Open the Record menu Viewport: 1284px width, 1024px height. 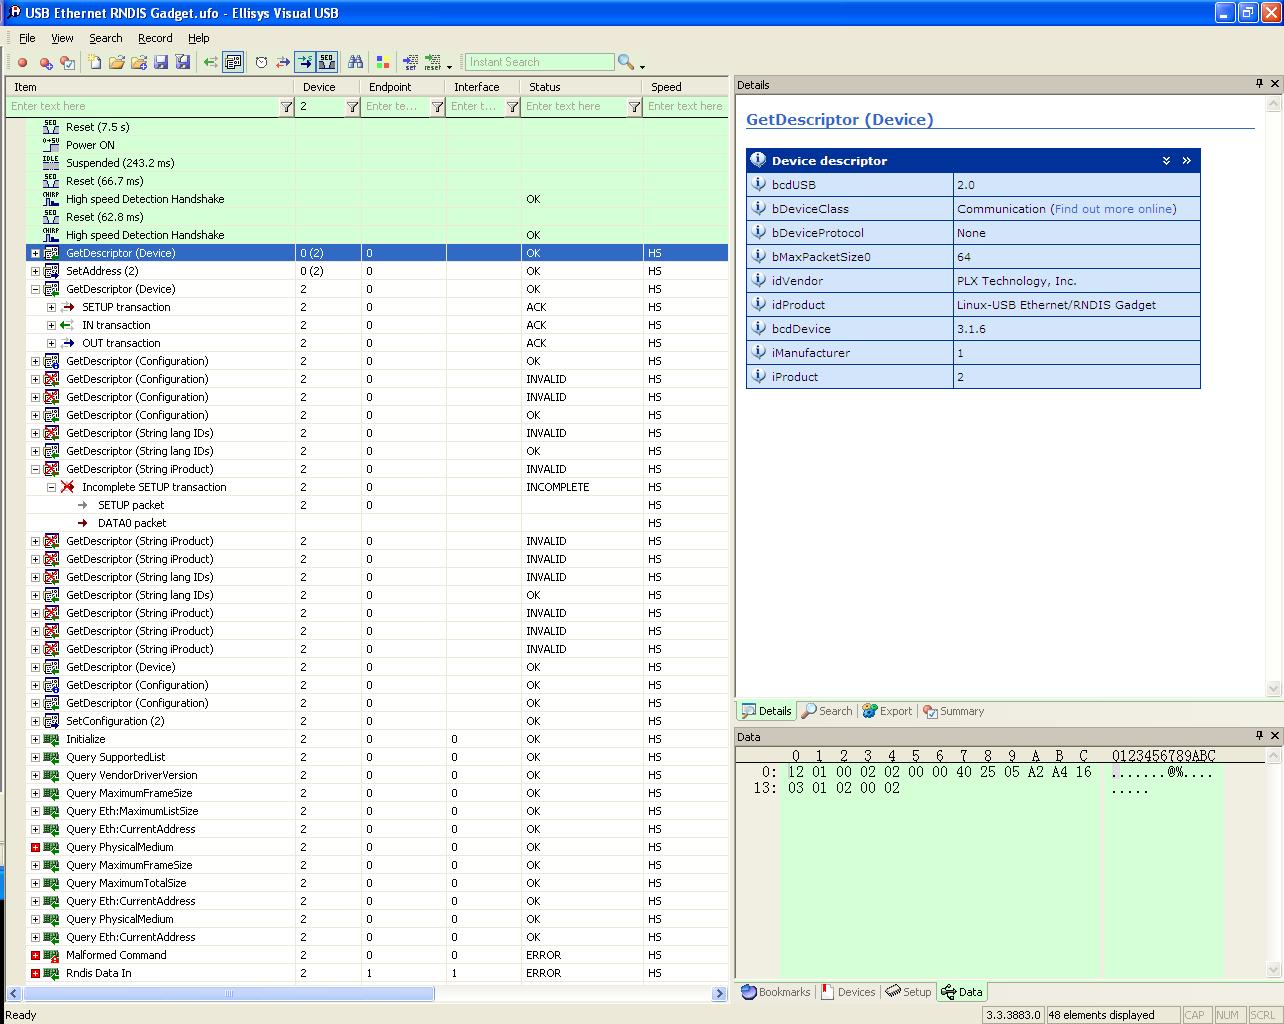click(155, 38)
